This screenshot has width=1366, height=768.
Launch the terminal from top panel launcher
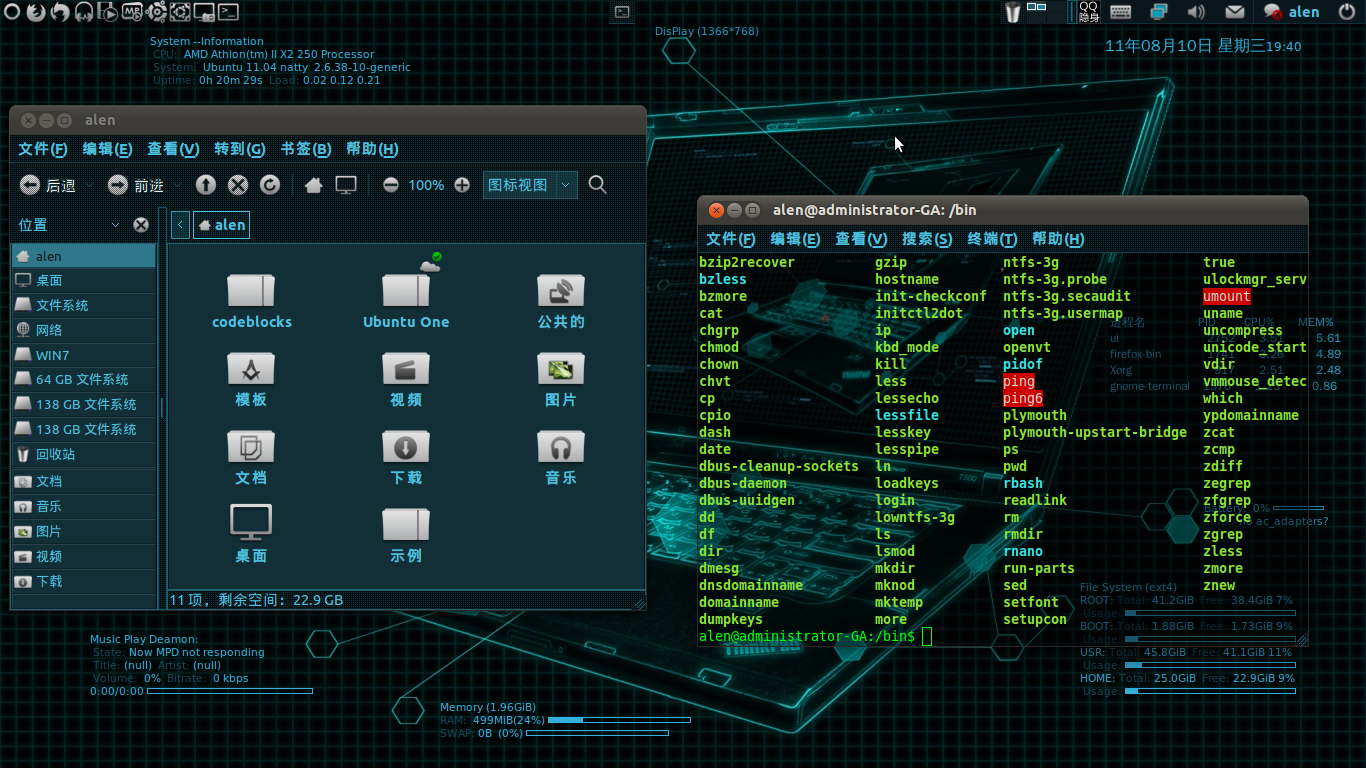229,12
